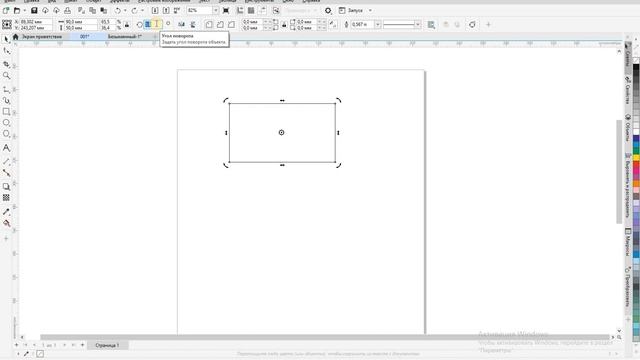This screenshot has width=640, height=360.
Task: Click the Paste icon in the standard toolbar
Action: pyautogui.click(x=104, y=10)
